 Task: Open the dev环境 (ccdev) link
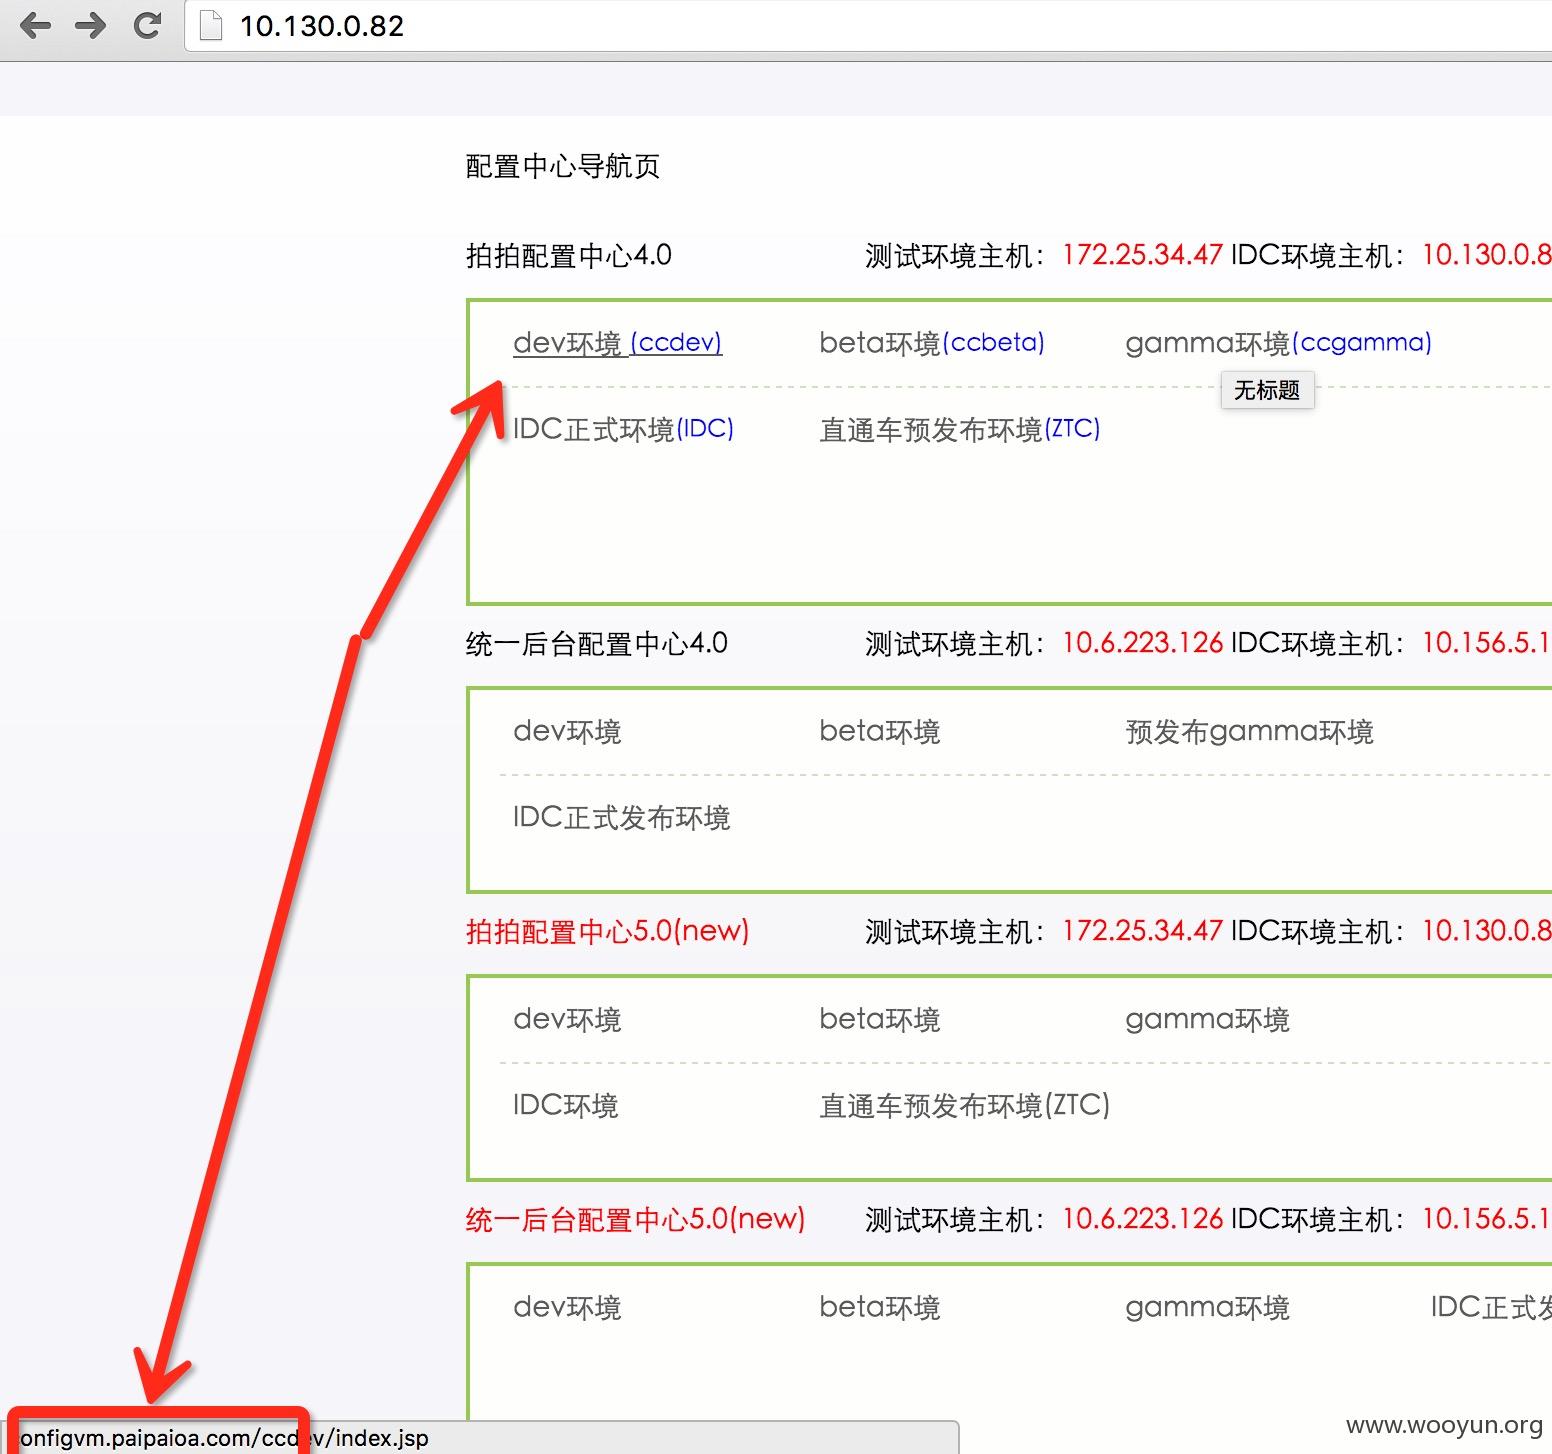[617, 343]
